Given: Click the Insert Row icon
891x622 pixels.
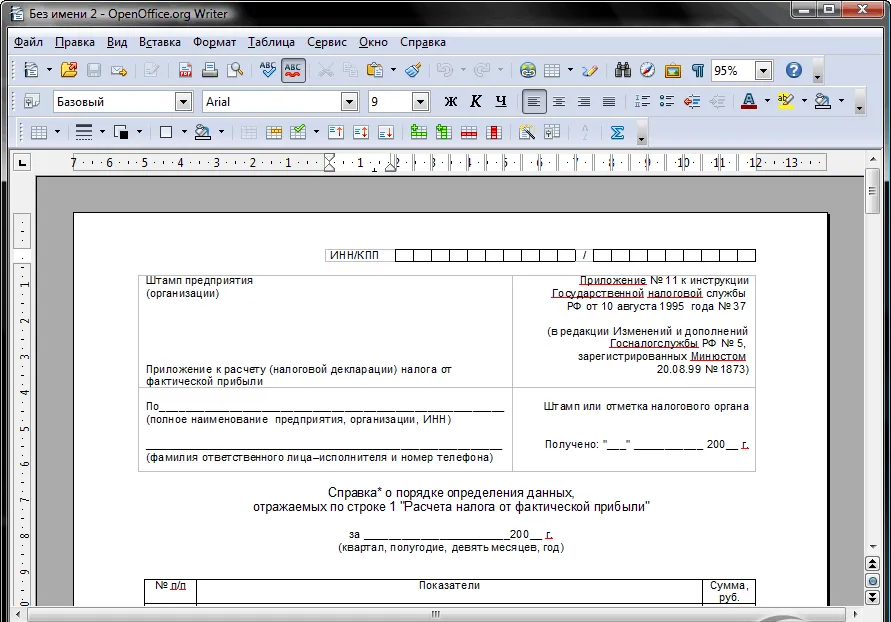Looking at the screenshot, I should 419,132.
